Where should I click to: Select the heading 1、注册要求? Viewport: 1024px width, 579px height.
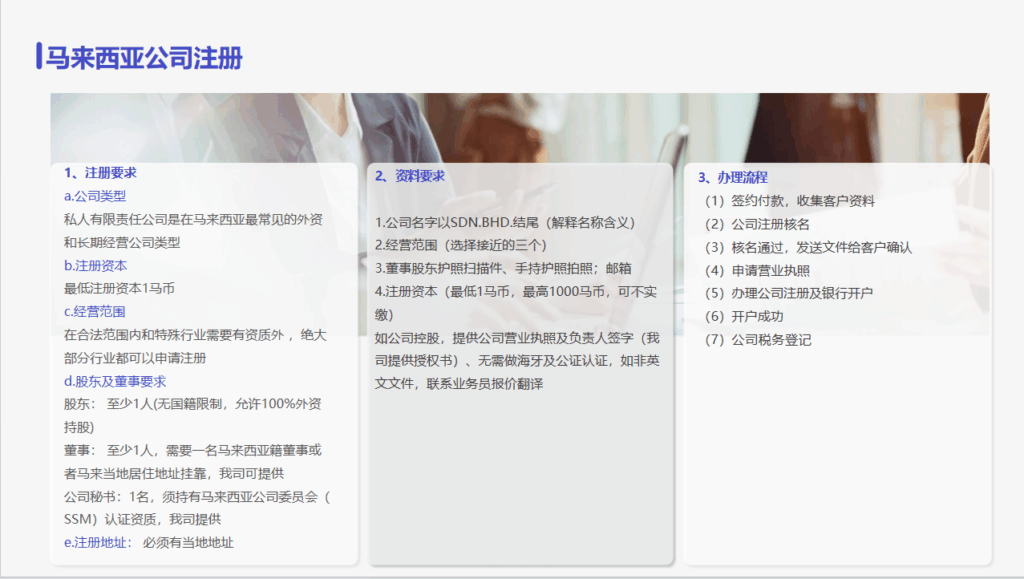(x=100, y=173)
